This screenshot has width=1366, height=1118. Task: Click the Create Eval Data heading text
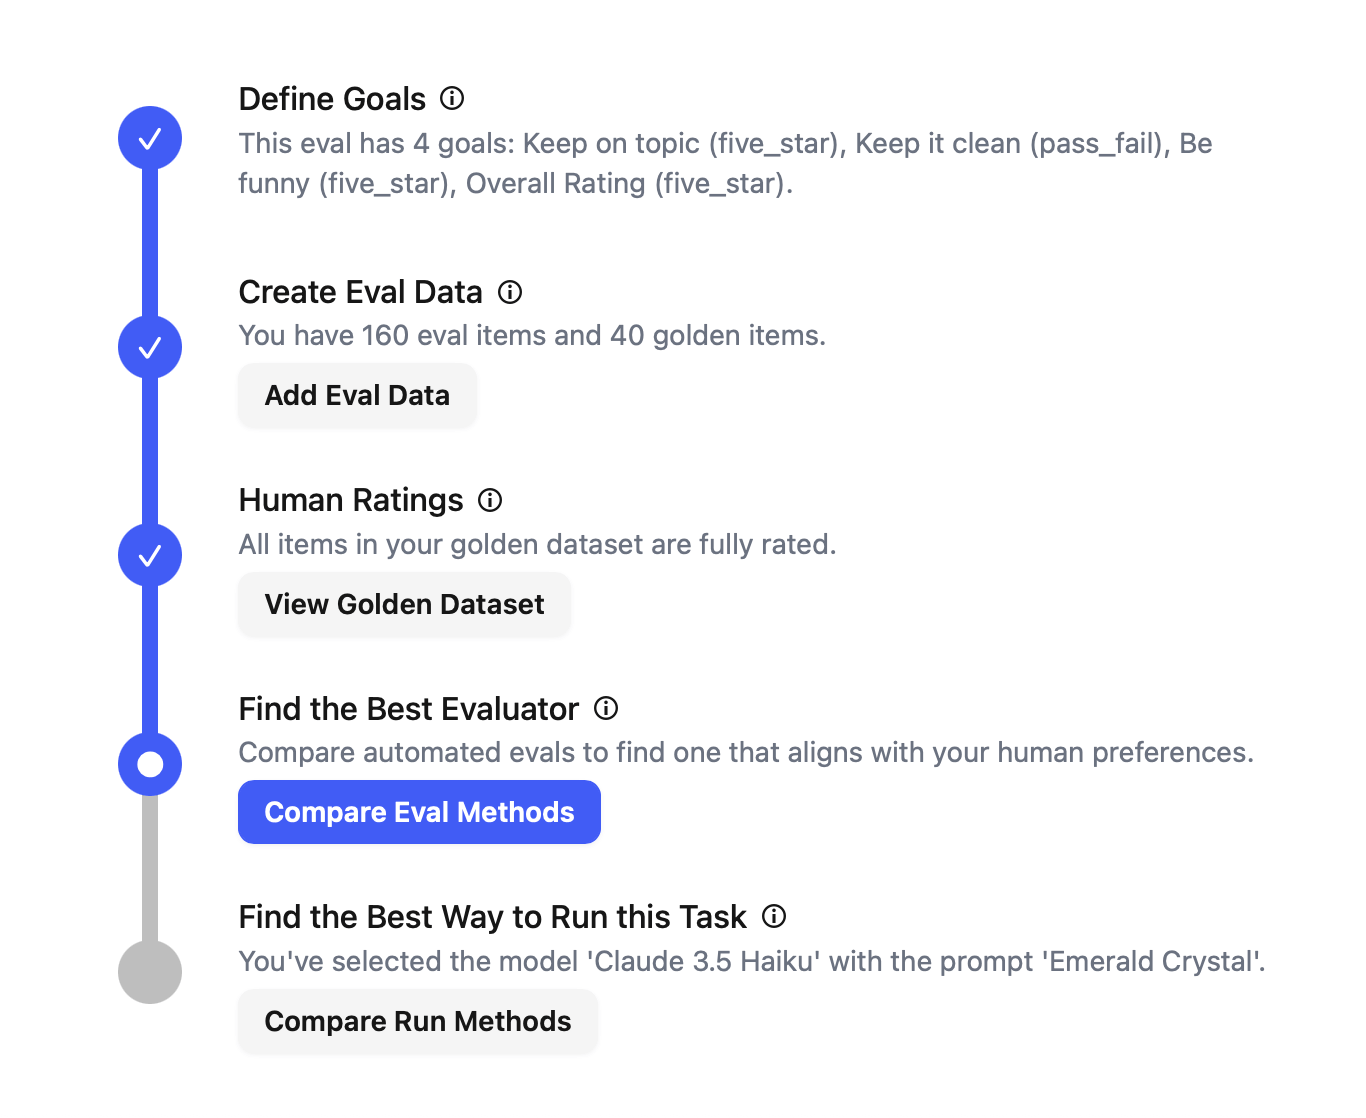click(x=360, y=292)
